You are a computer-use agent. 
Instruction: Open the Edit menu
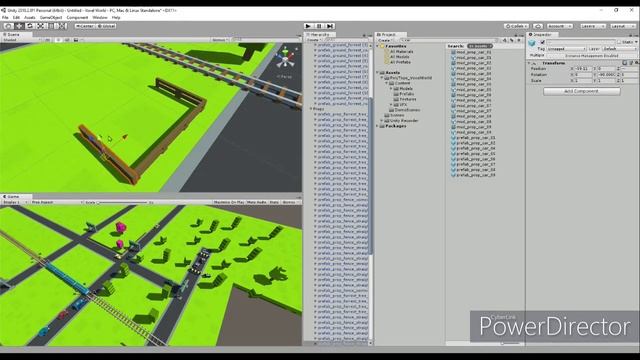(x=16, y=18)
